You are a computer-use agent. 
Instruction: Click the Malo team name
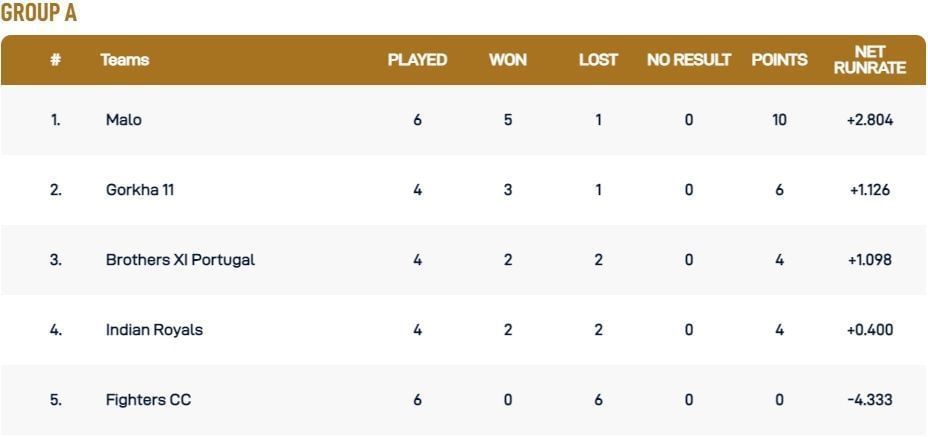pyautogui.click(x=124, y=120)
